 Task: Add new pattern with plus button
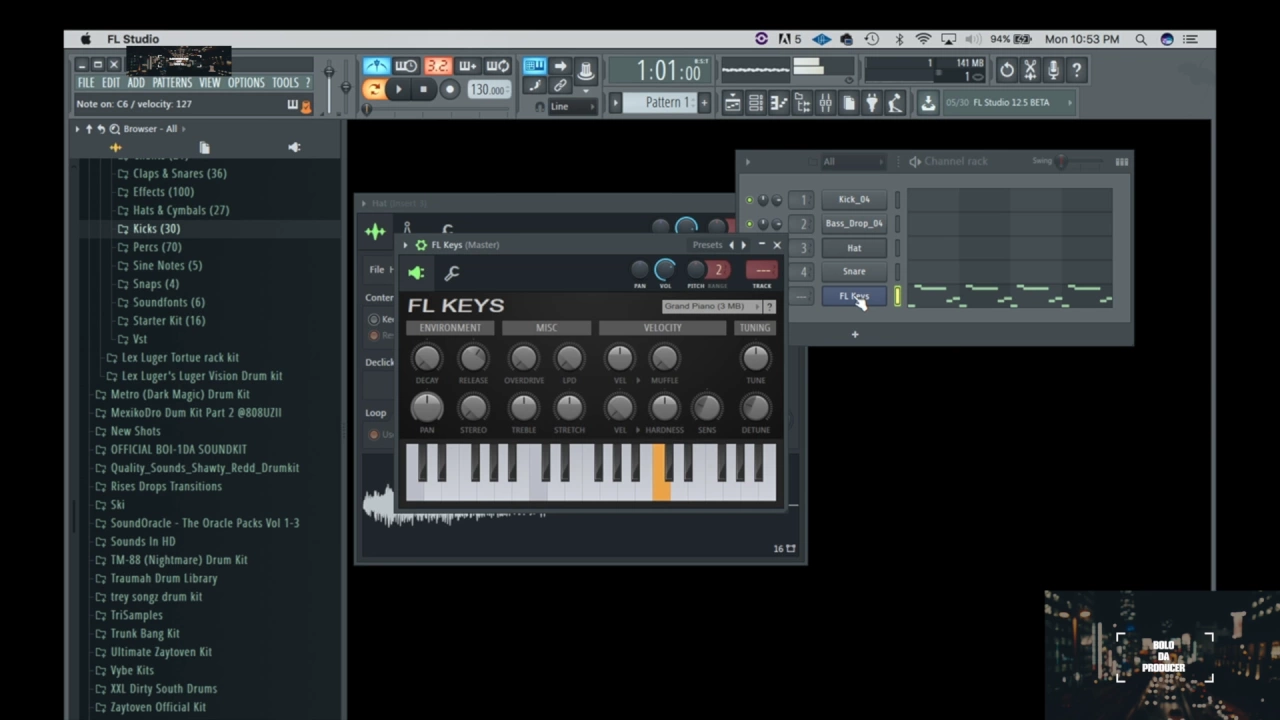704,102
